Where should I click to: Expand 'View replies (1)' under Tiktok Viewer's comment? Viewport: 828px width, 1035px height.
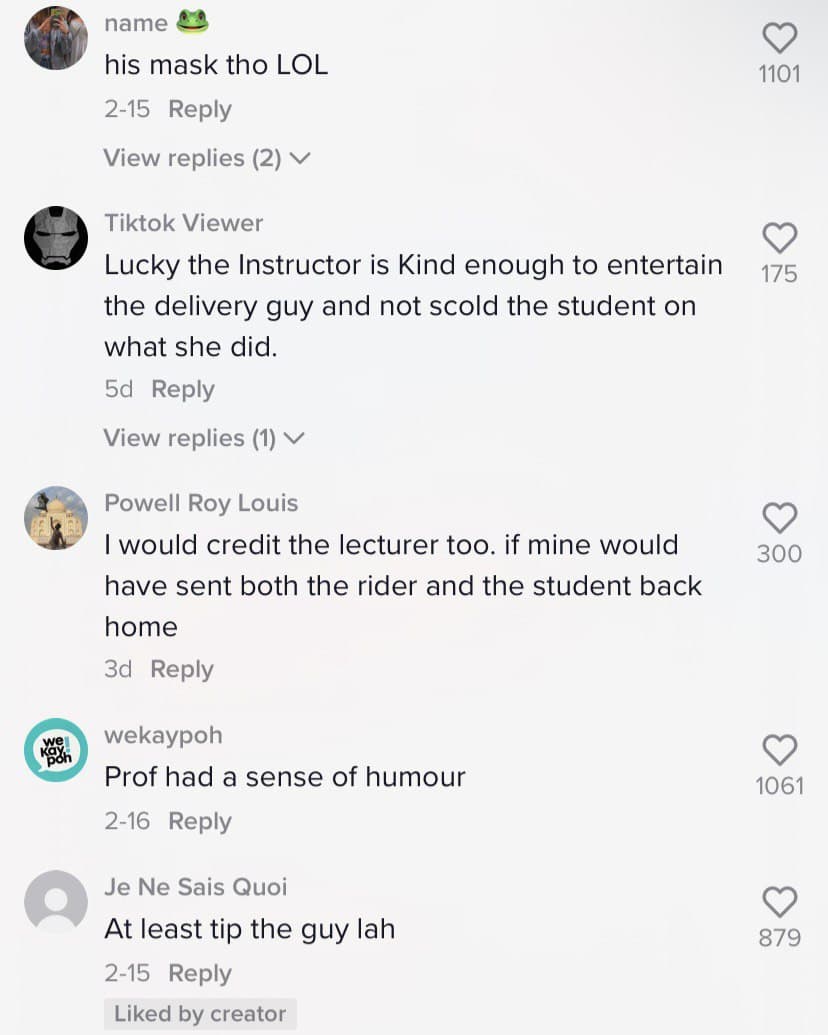[204, 438]
